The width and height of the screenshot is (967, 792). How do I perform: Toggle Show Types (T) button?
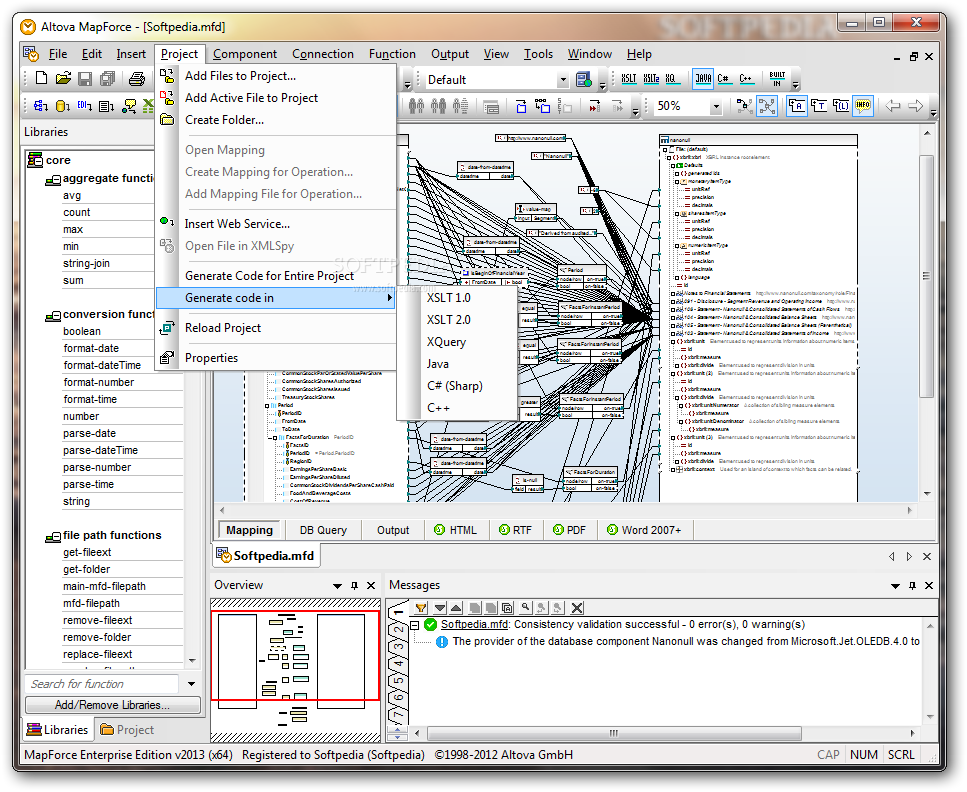pyautogui.click(x=819, y=106)
